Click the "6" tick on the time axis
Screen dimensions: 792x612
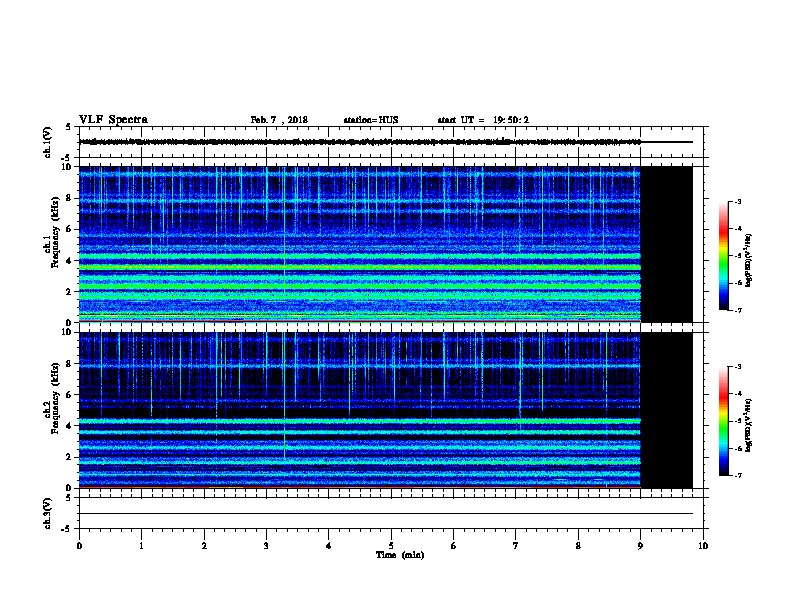click(454, 546)
